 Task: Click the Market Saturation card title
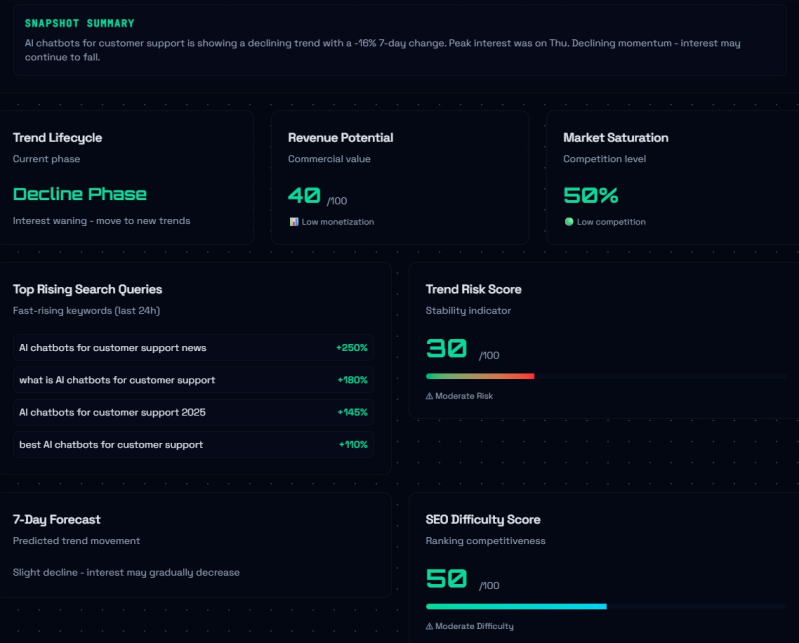click(616, 138)
